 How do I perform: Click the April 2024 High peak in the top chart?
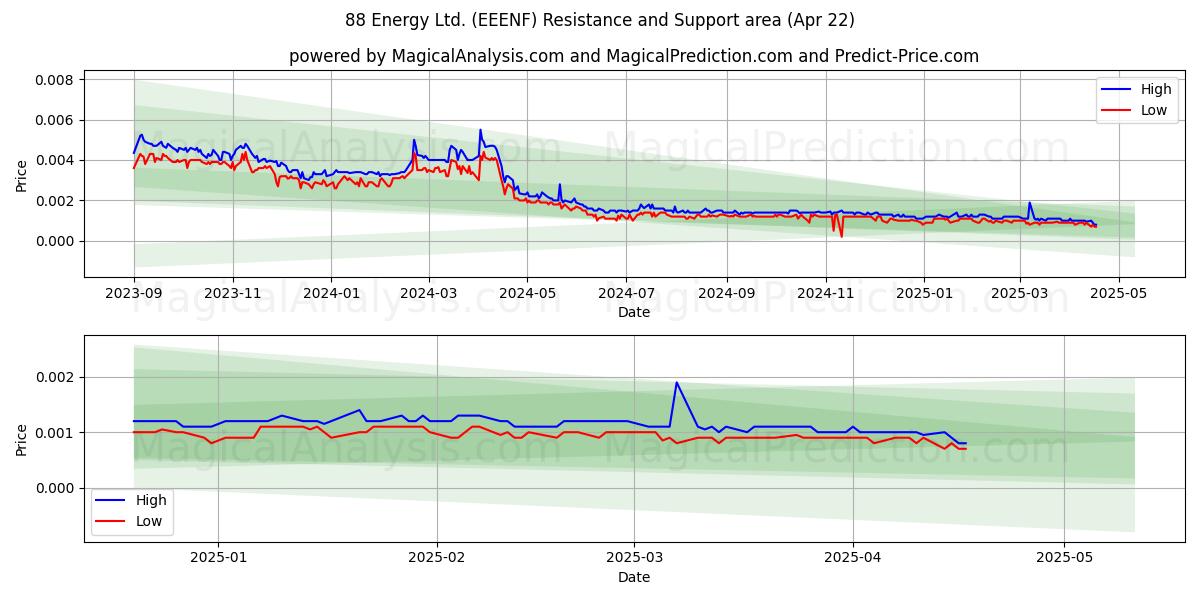tap(480, 130)
